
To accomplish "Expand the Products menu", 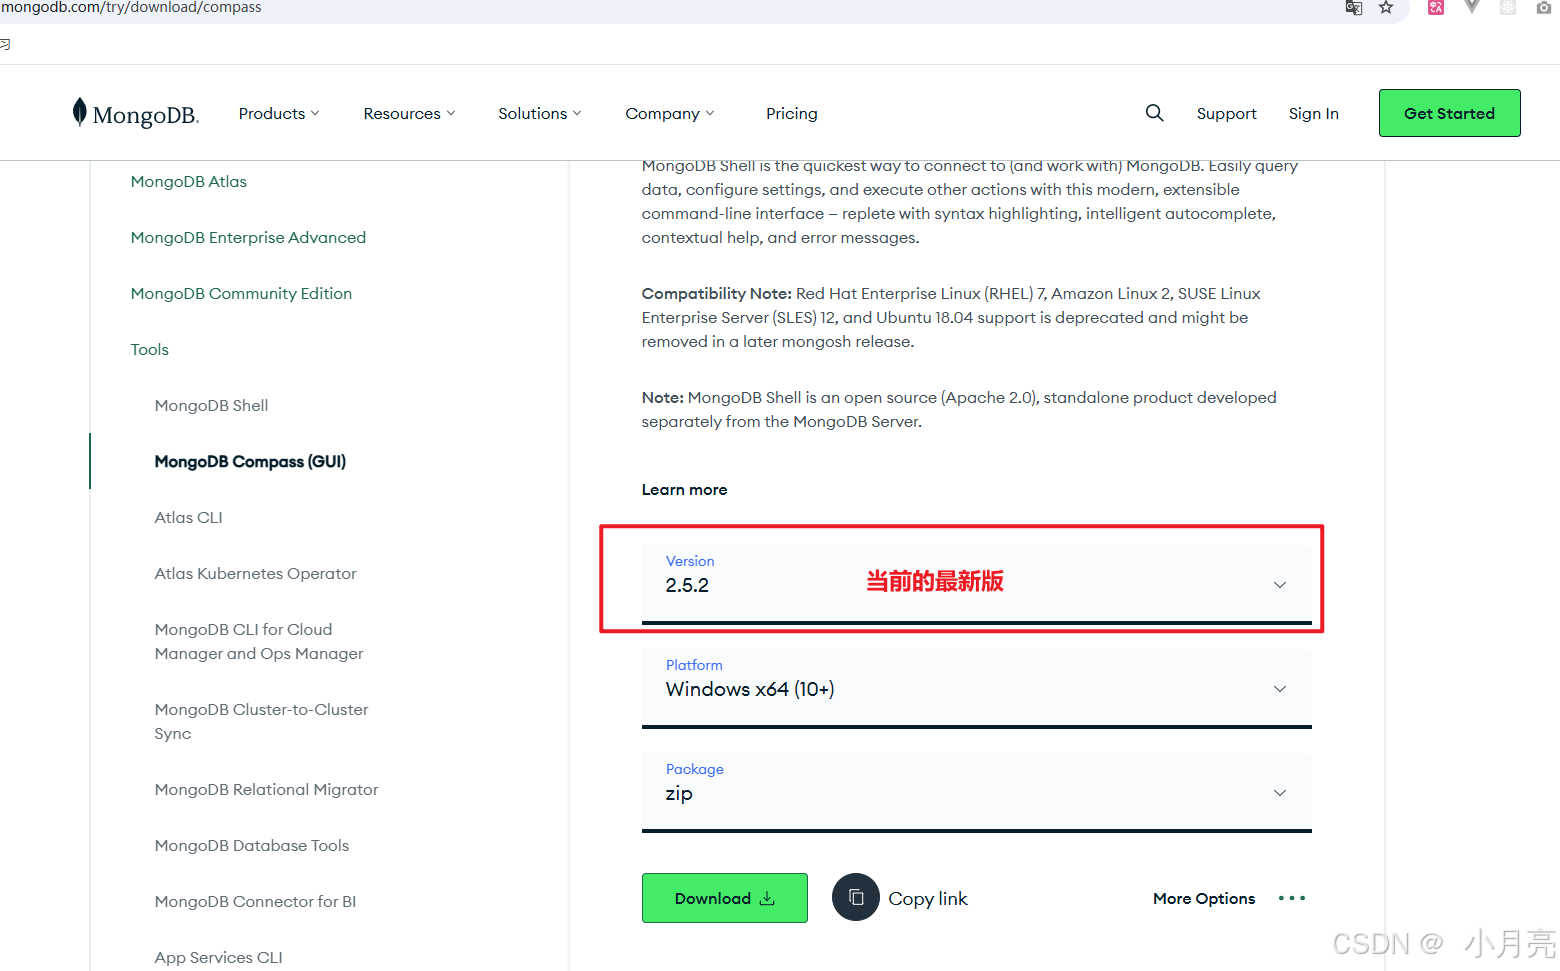I will click(x=279, y=113).
